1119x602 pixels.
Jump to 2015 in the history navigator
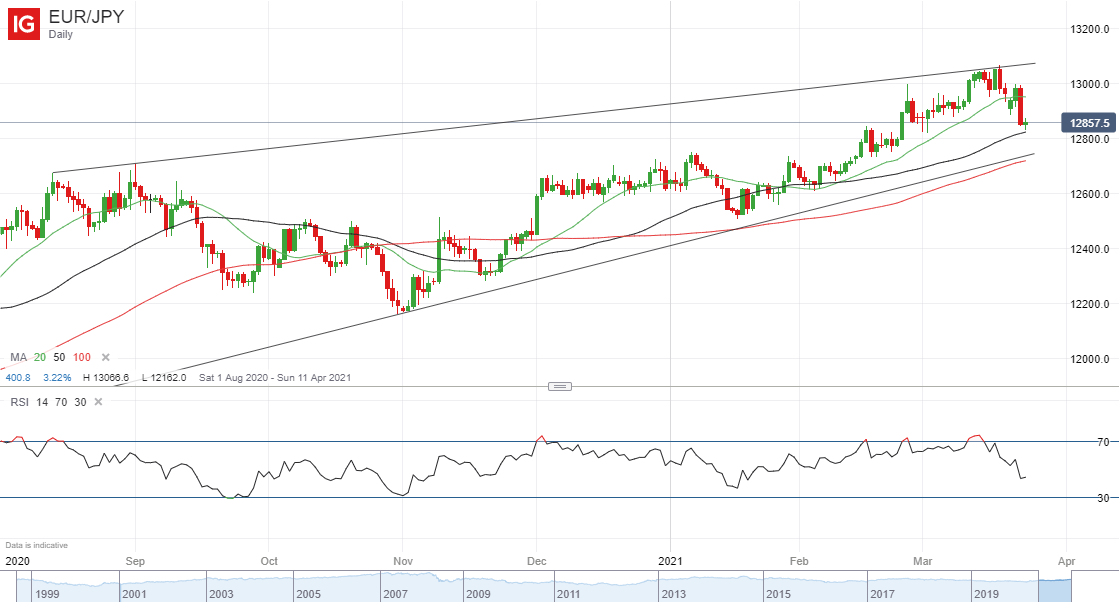click(x=779, y=593)
